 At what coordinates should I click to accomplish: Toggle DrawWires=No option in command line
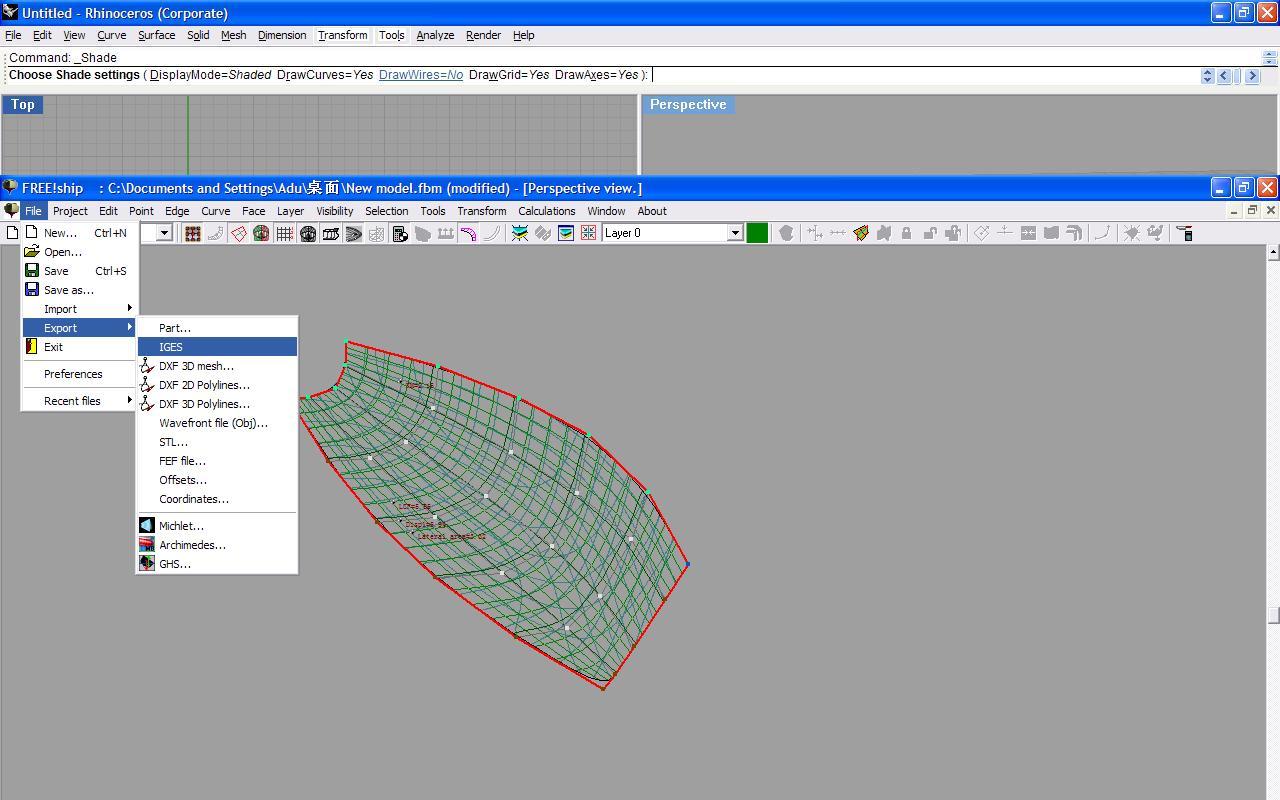point(420,75)
